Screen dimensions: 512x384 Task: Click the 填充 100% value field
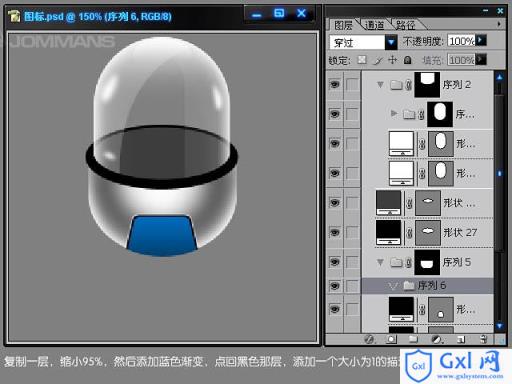coord(461,60)
